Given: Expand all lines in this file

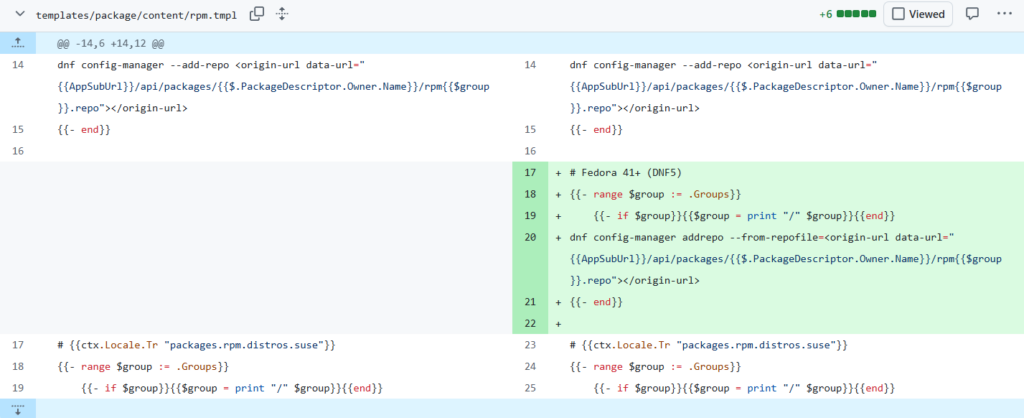Looking at the screenshot, I should click(x=282, y=14).
